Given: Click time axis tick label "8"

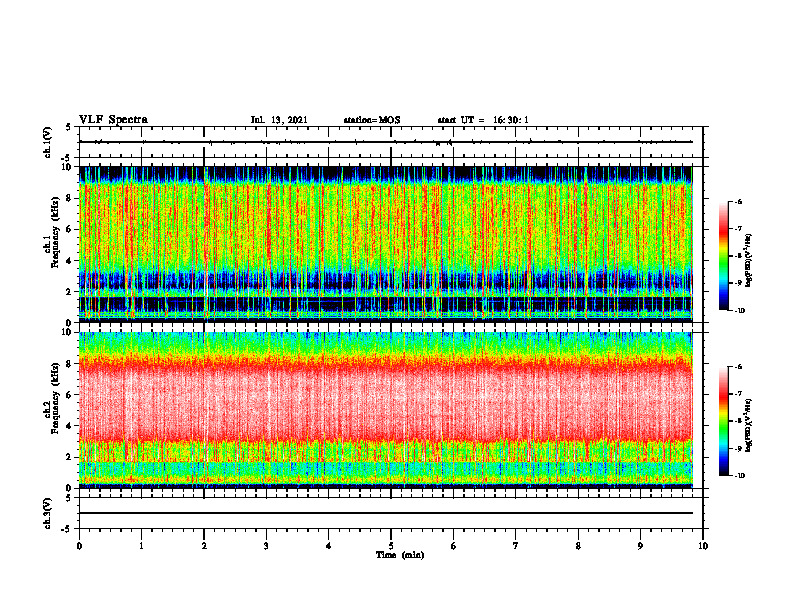Looking at the screenshot, I should pos(578,546).
